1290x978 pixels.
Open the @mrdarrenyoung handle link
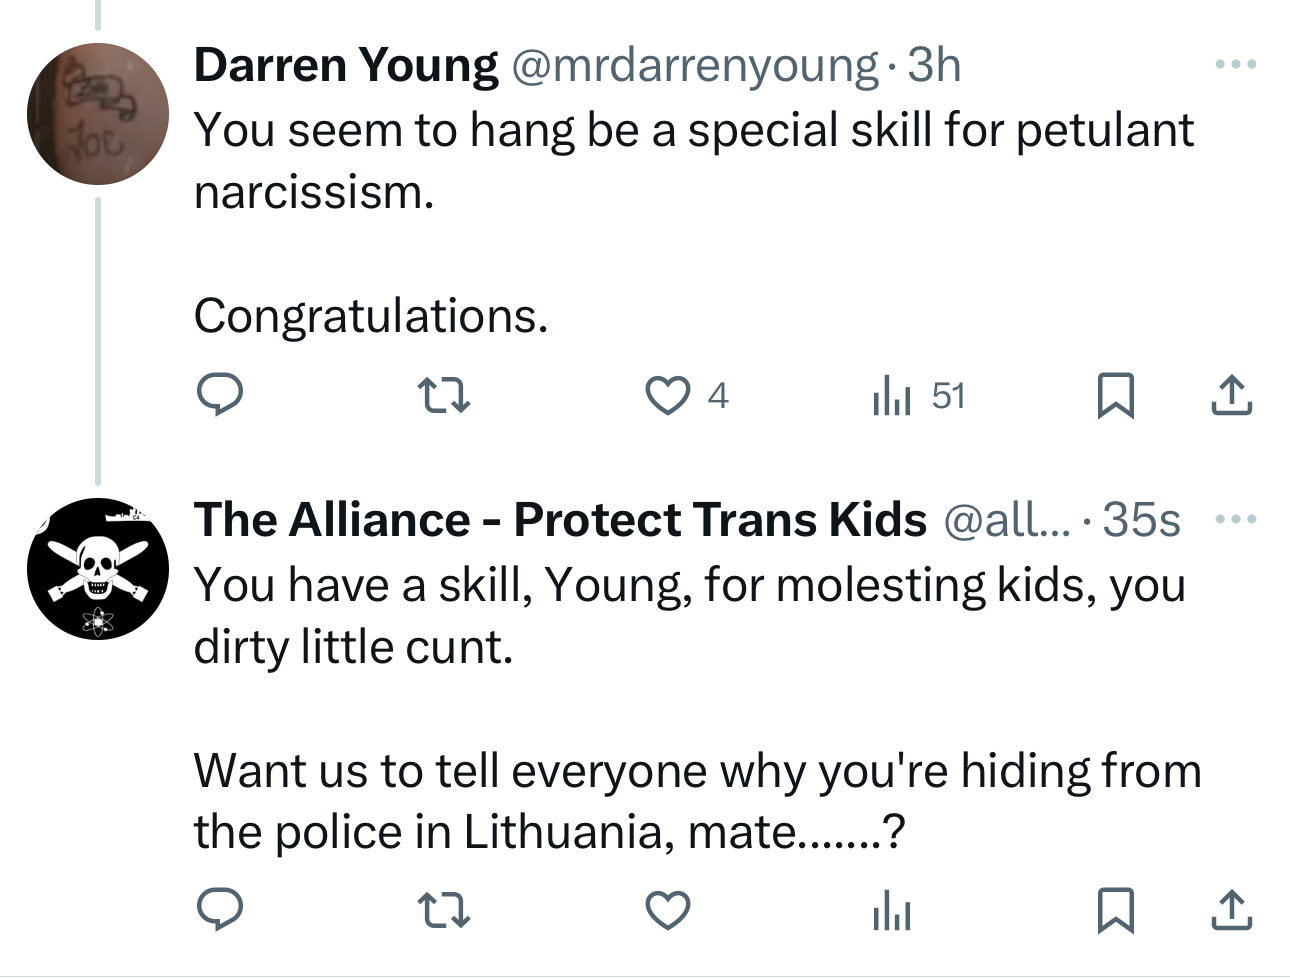coord(694,66)
